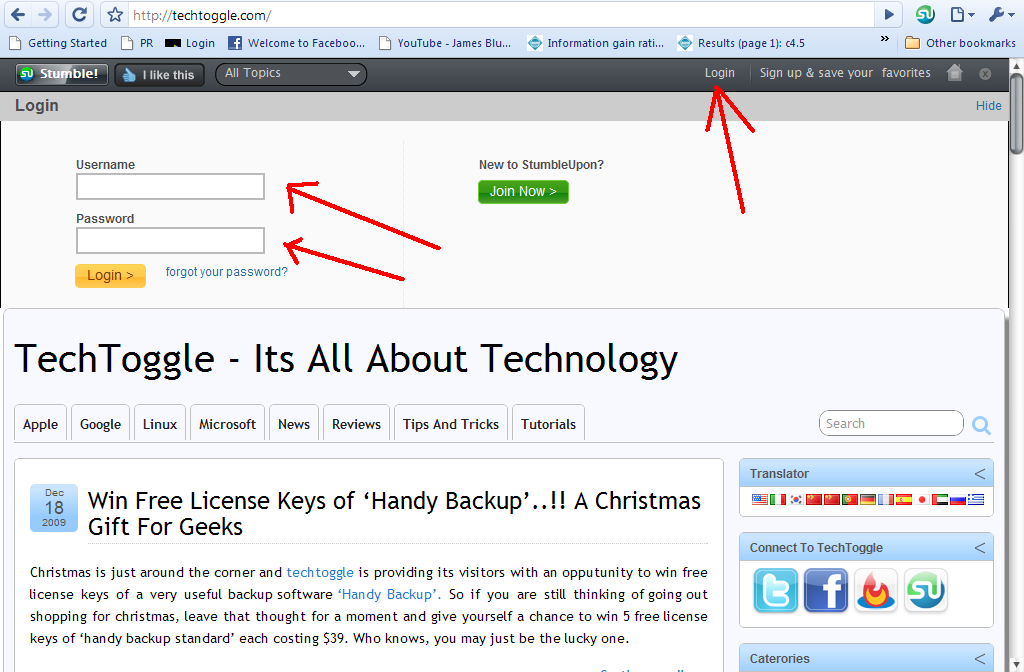Translate using the US flag
Viewport: 1024px width, 672px height.
[760, 500]
